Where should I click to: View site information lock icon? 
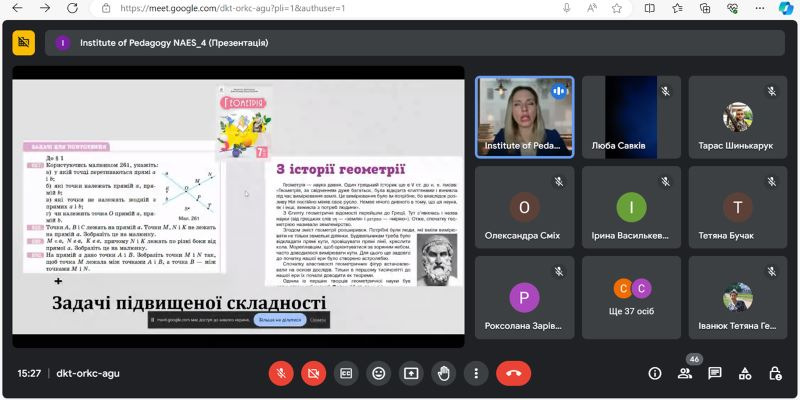[106, 8]
